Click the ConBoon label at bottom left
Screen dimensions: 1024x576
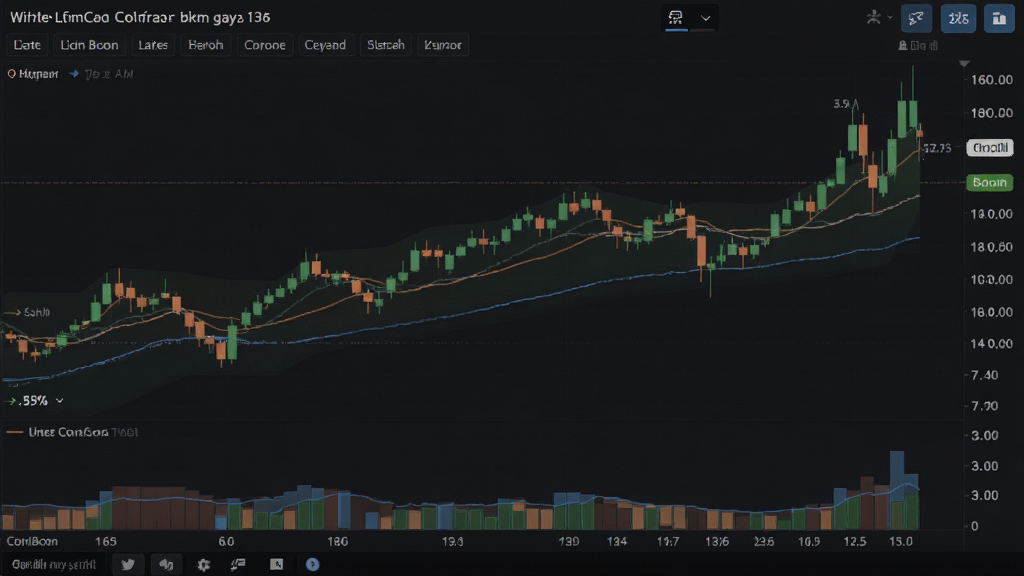(32, 541)
